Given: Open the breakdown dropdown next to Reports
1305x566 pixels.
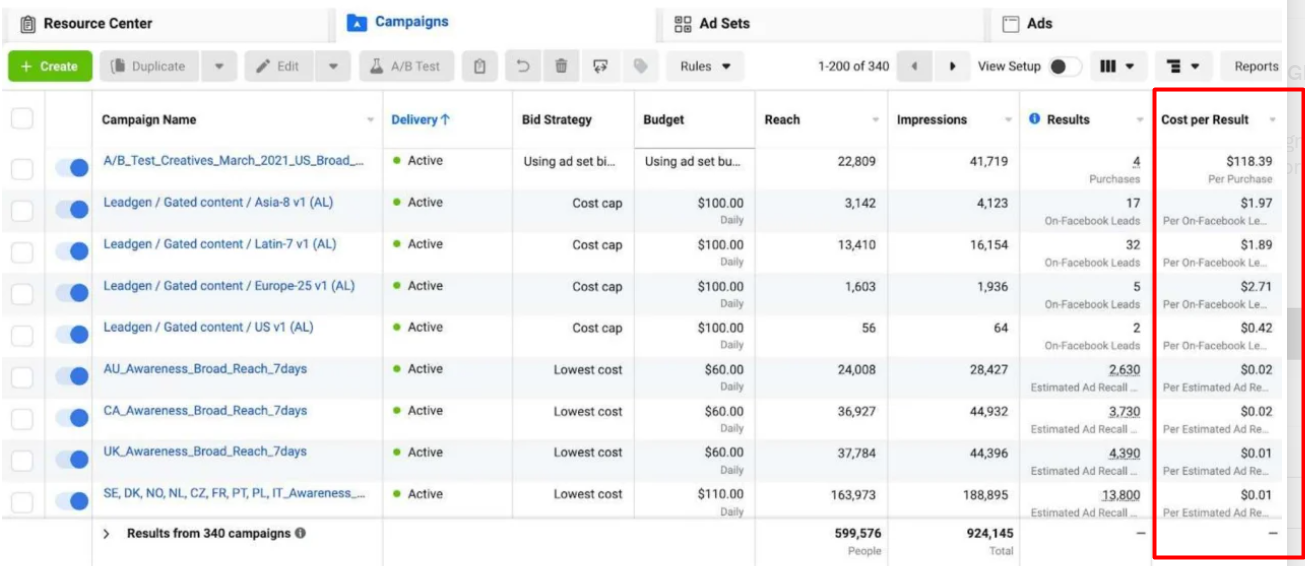Looking at the screenshot, I should coord(1184,67).
